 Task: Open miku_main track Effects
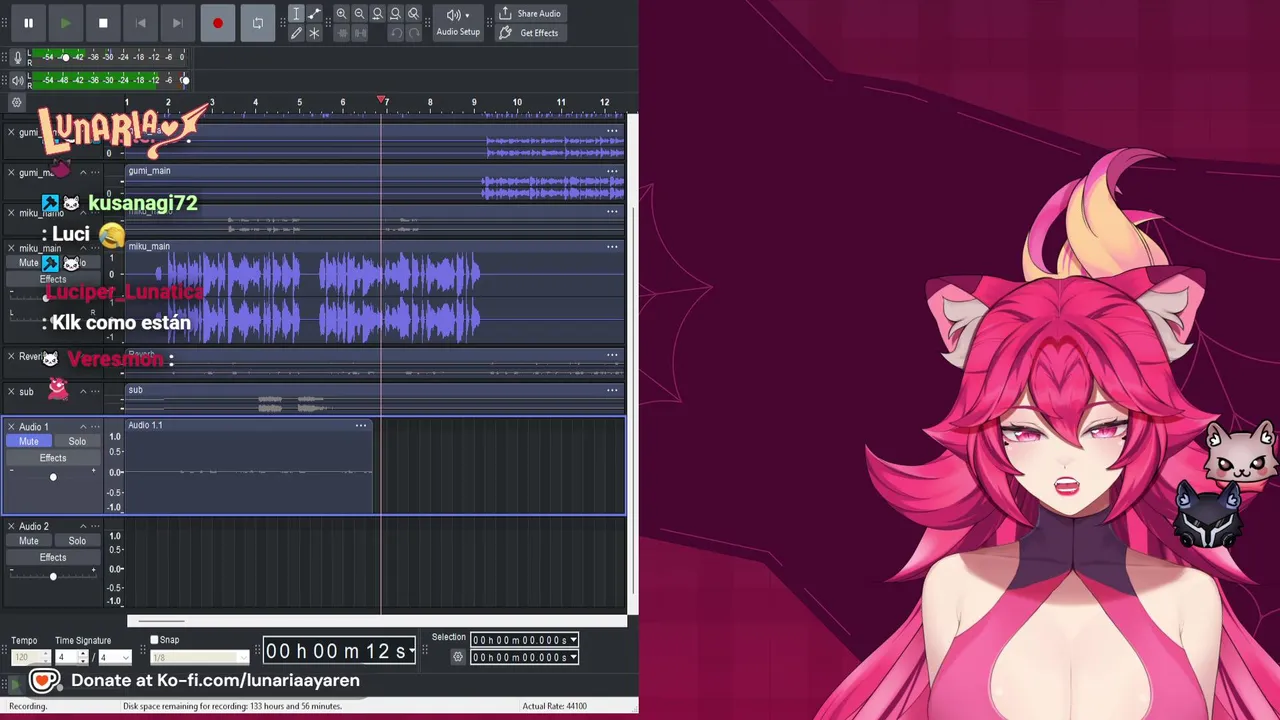coord(53,279)
